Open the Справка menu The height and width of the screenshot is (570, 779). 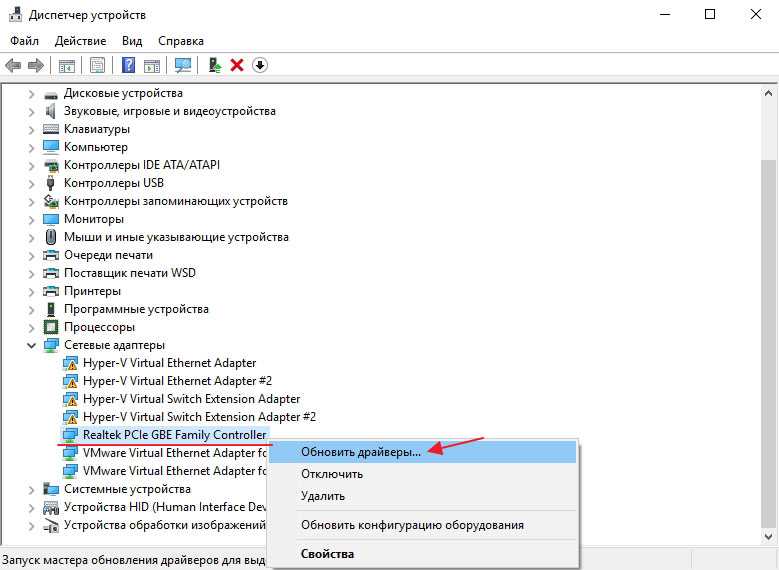tap(181, 41)
